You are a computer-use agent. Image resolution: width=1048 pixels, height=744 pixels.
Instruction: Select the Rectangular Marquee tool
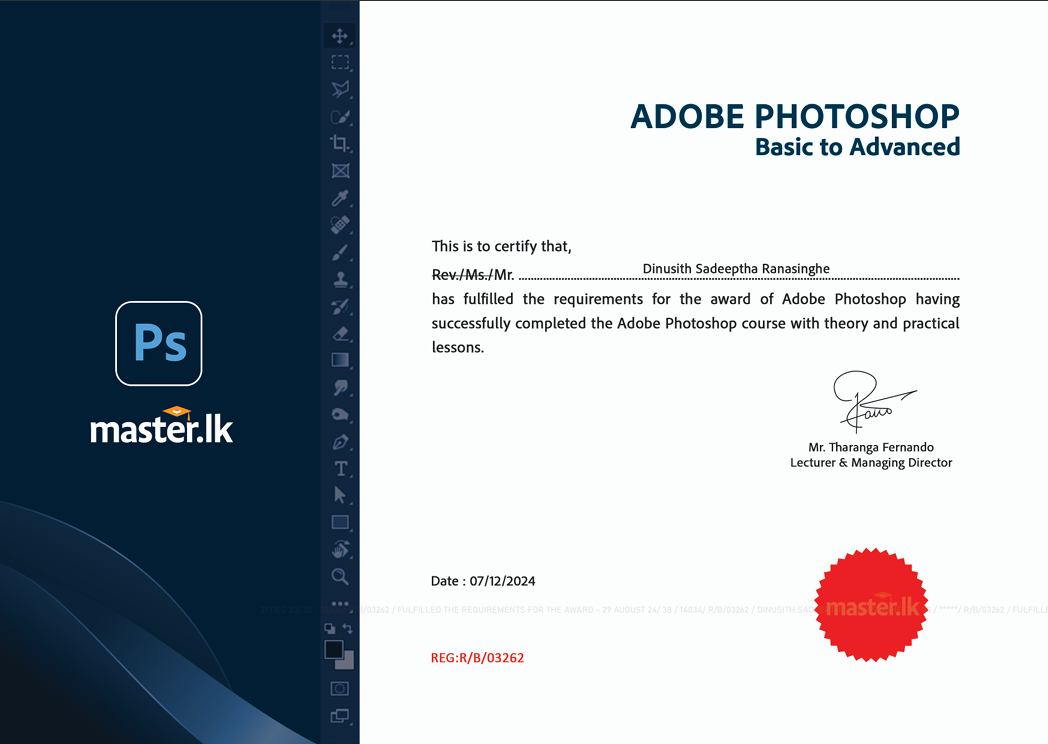340,62
